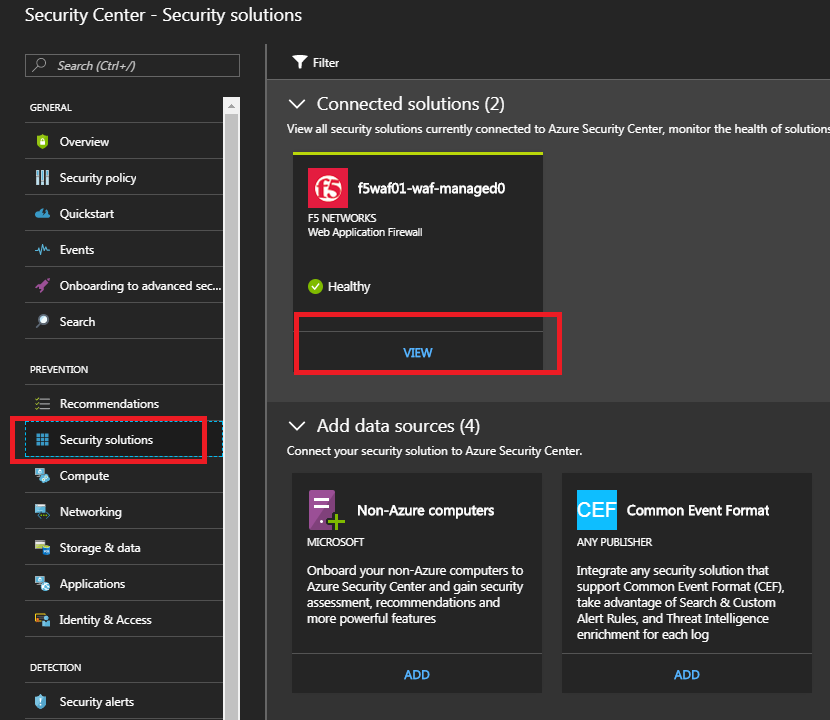Collapse the Connected solutions section
This screenshot has width=830, height=720.
click(x=297, y=104)
